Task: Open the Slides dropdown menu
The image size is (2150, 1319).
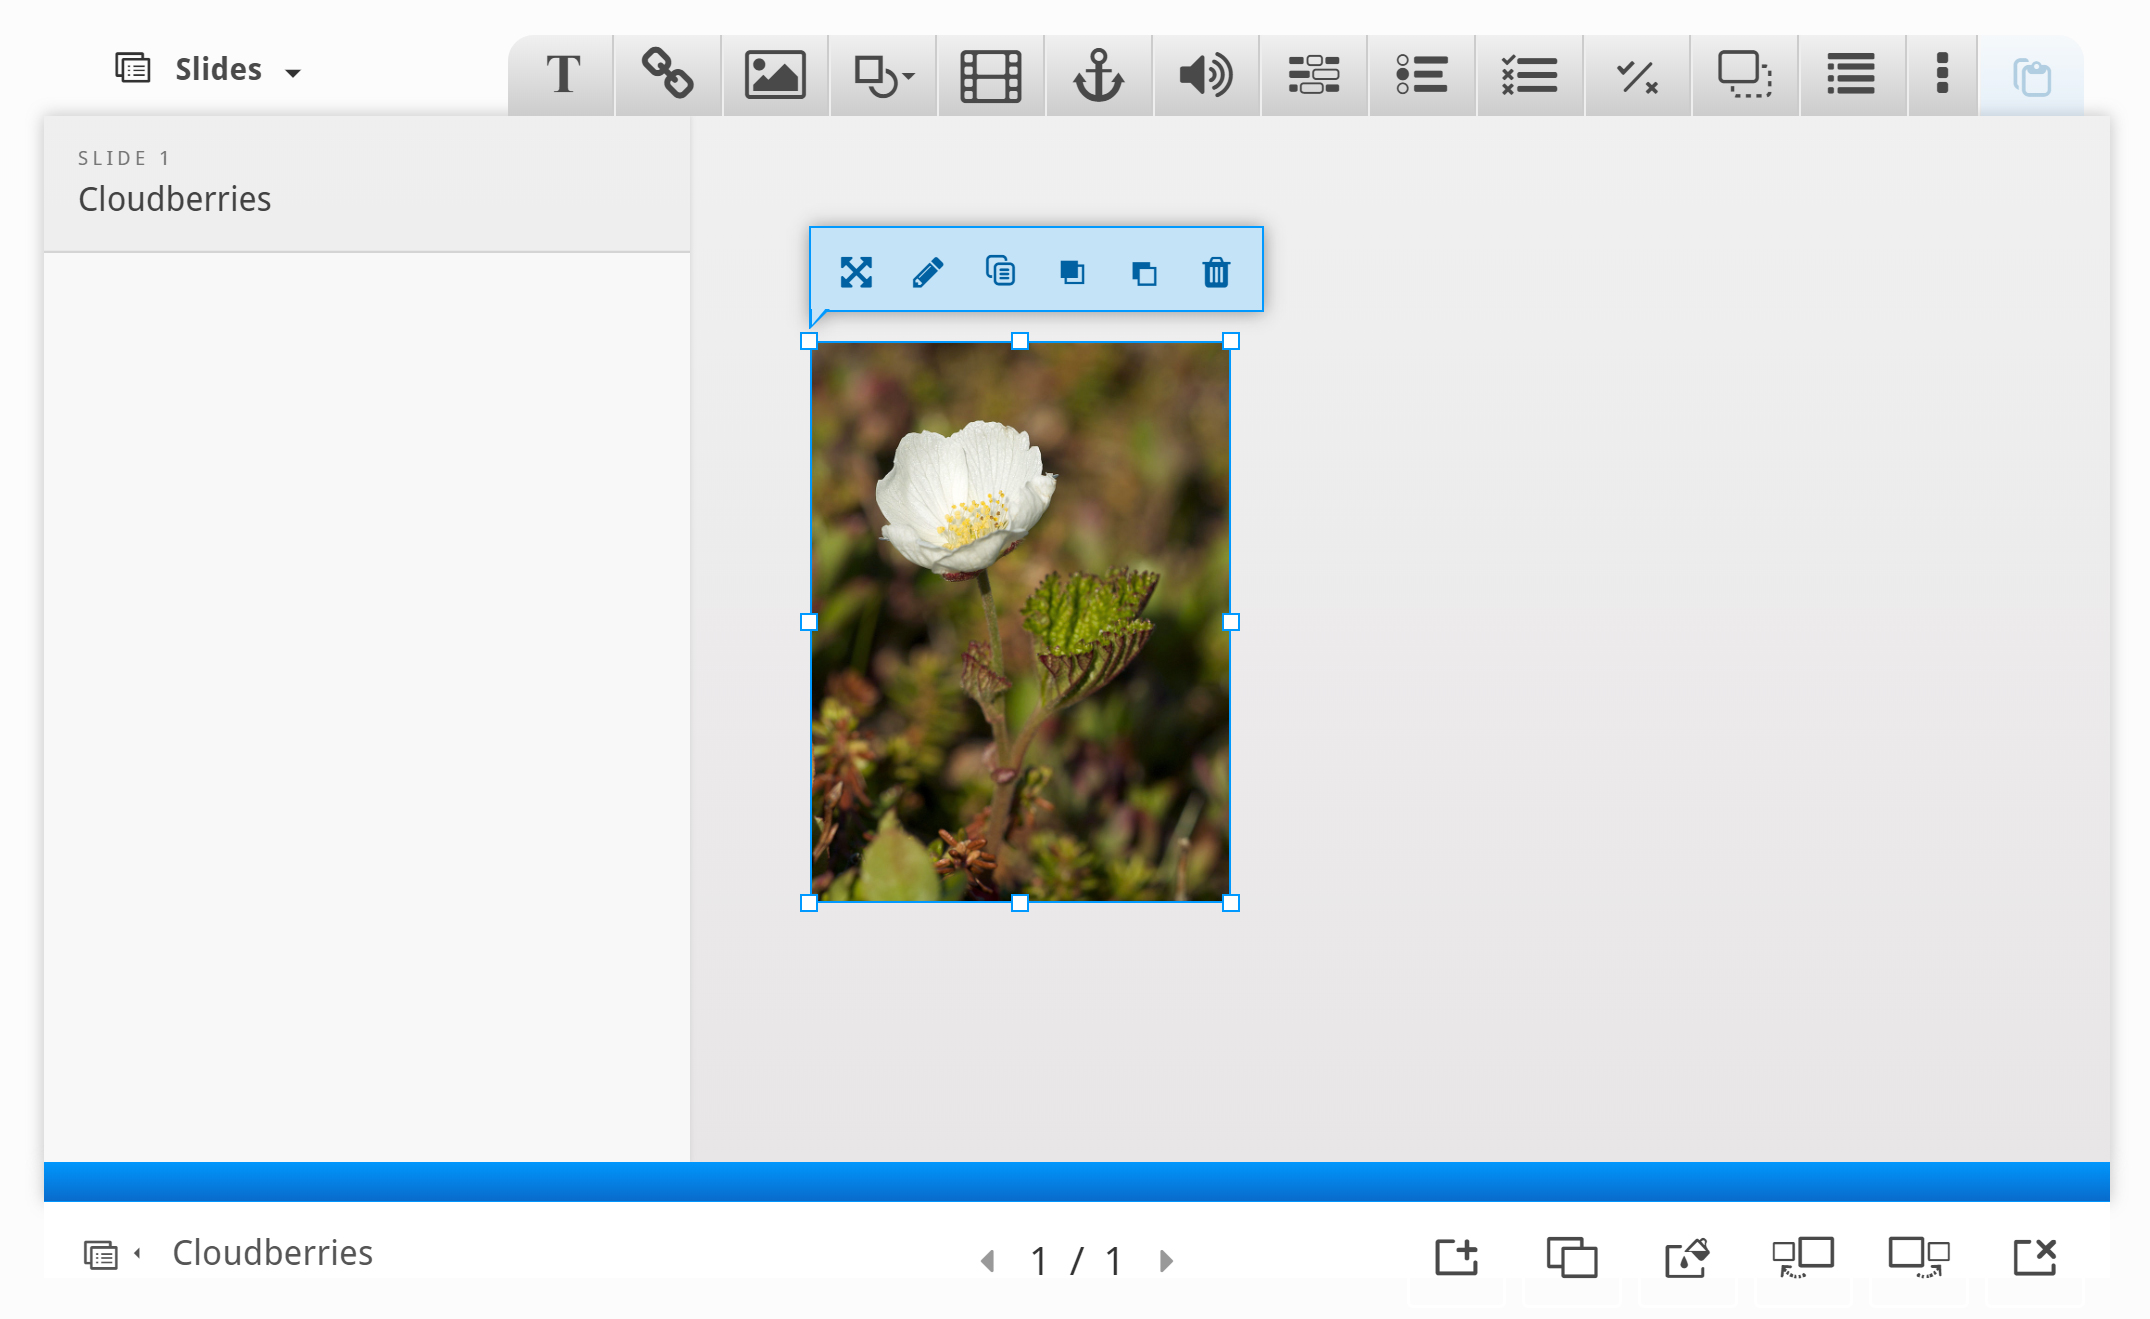Action: [x=208, y=69]
